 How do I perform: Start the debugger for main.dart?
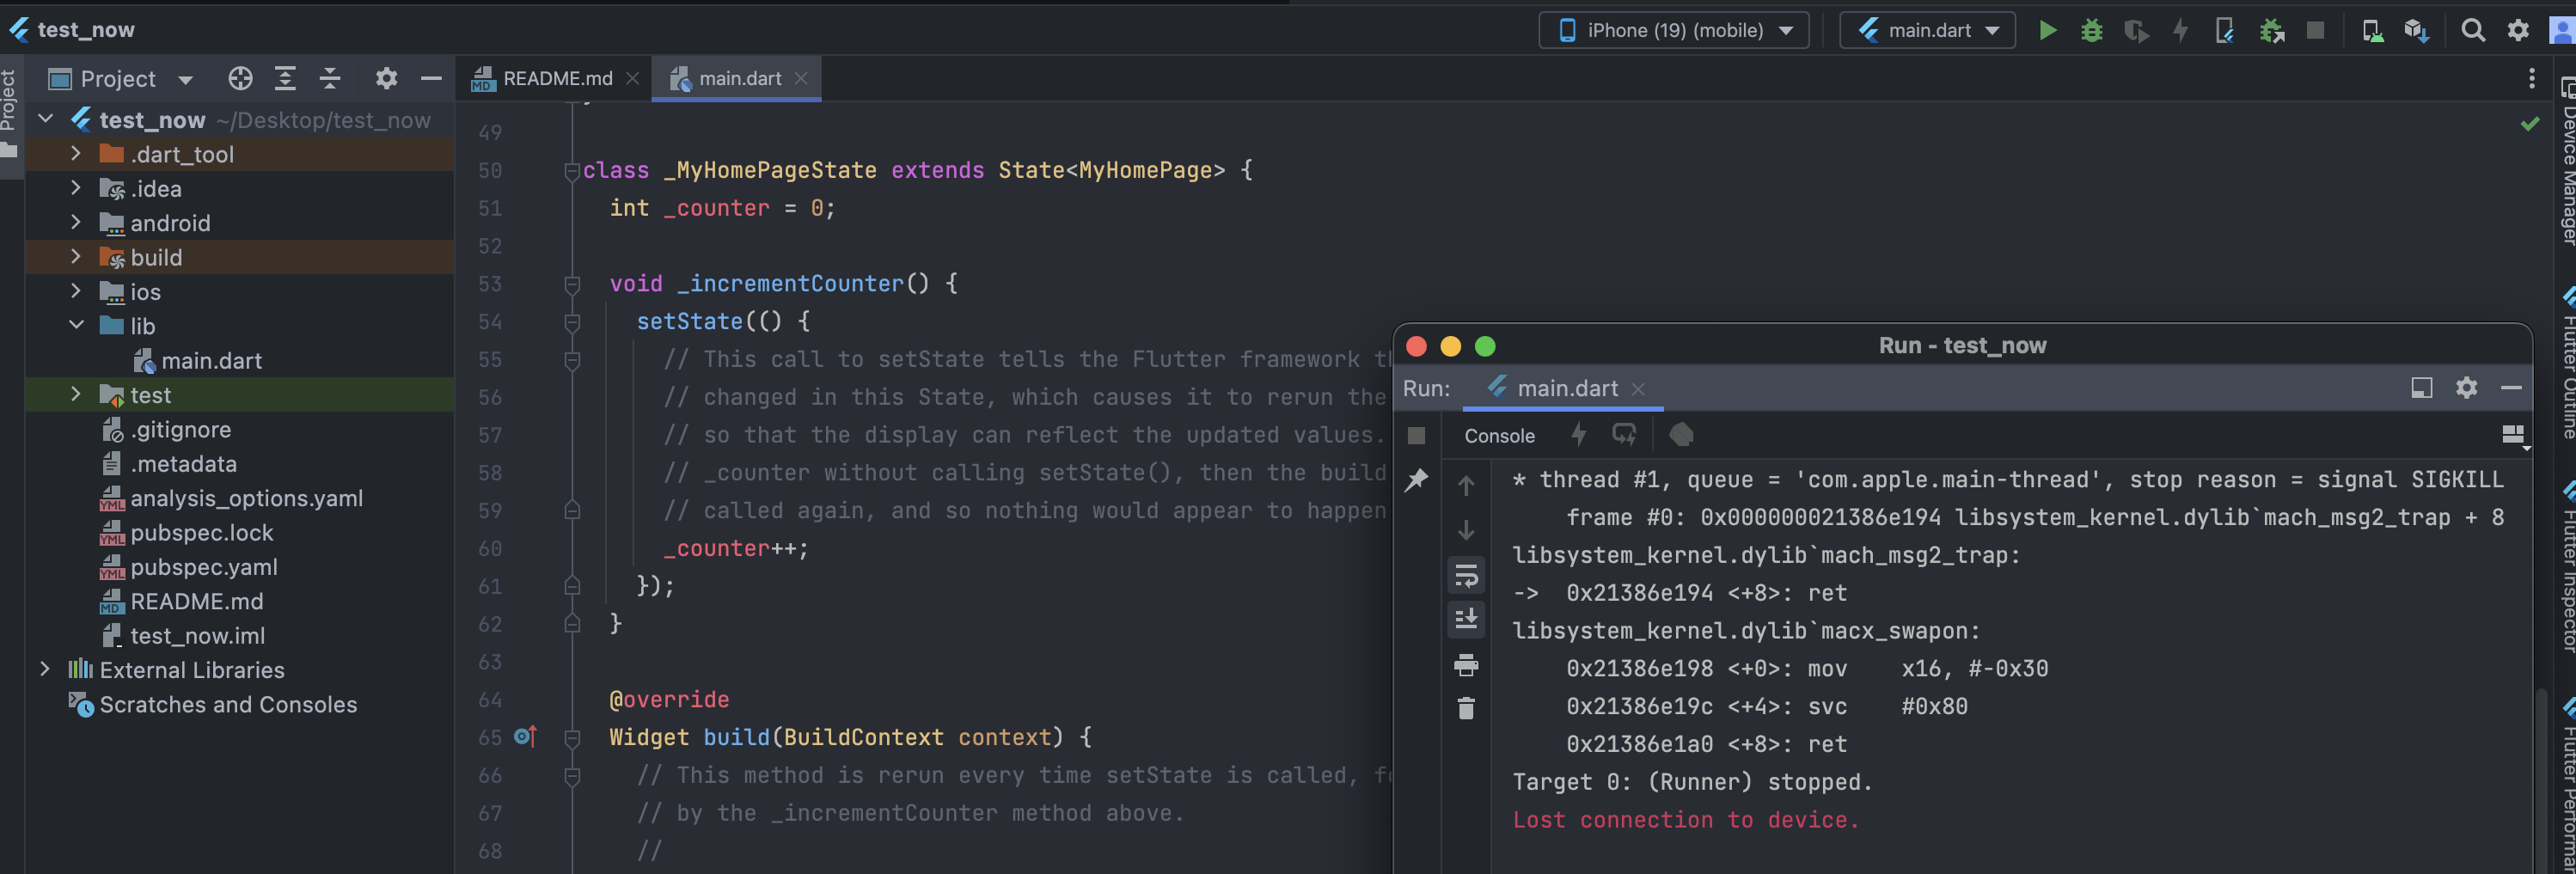click(2091, 30)
